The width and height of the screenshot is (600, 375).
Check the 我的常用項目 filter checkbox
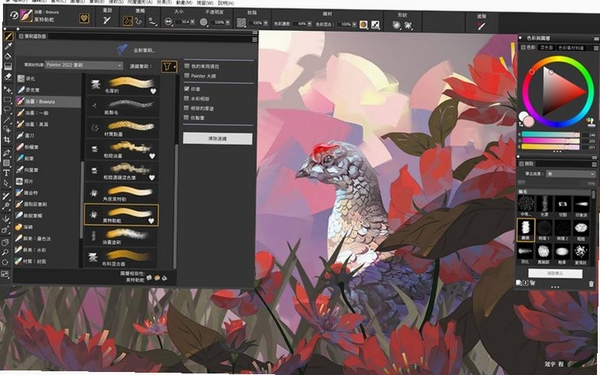187,66
